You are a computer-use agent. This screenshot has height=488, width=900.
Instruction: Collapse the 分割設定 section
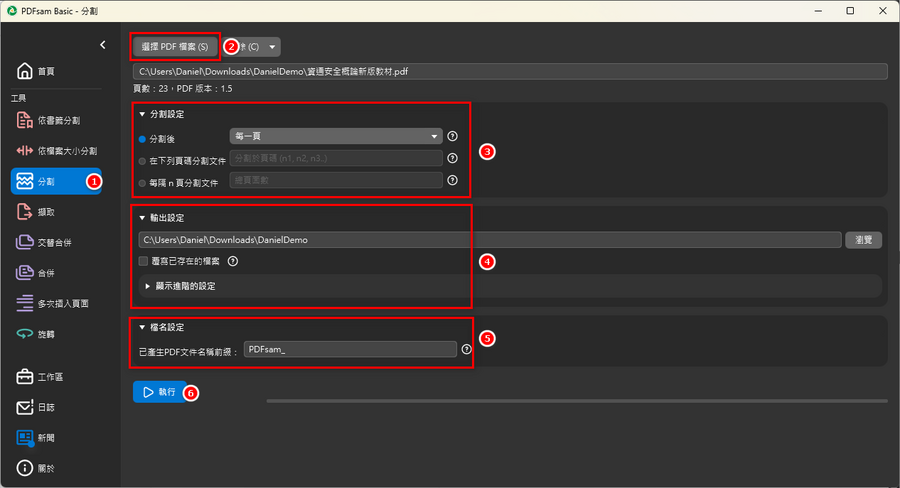tap(142, 114)
